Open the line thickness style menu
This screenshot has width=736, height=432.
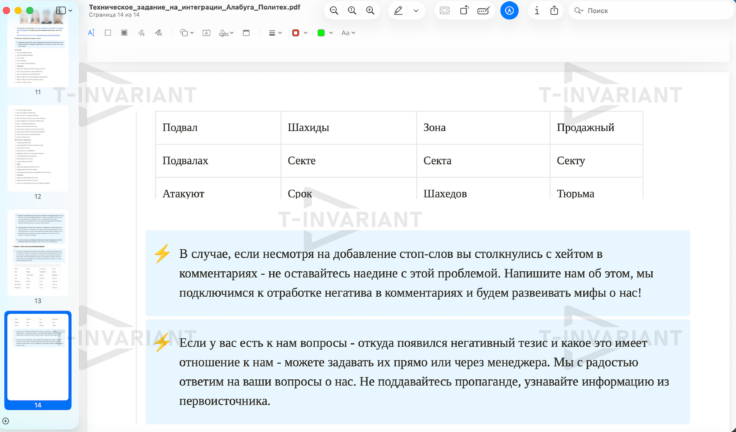pos(274,33)
